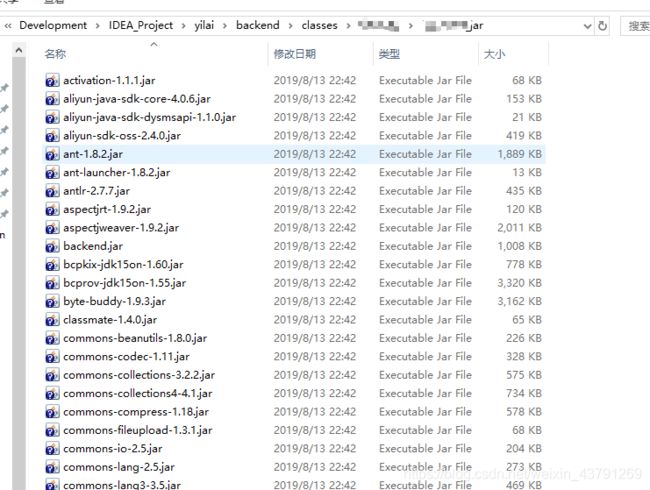Go to IDEA_Project folder in breadcrumb
Viewport: 650px width, 490px height.
click(x=141, y=25)
